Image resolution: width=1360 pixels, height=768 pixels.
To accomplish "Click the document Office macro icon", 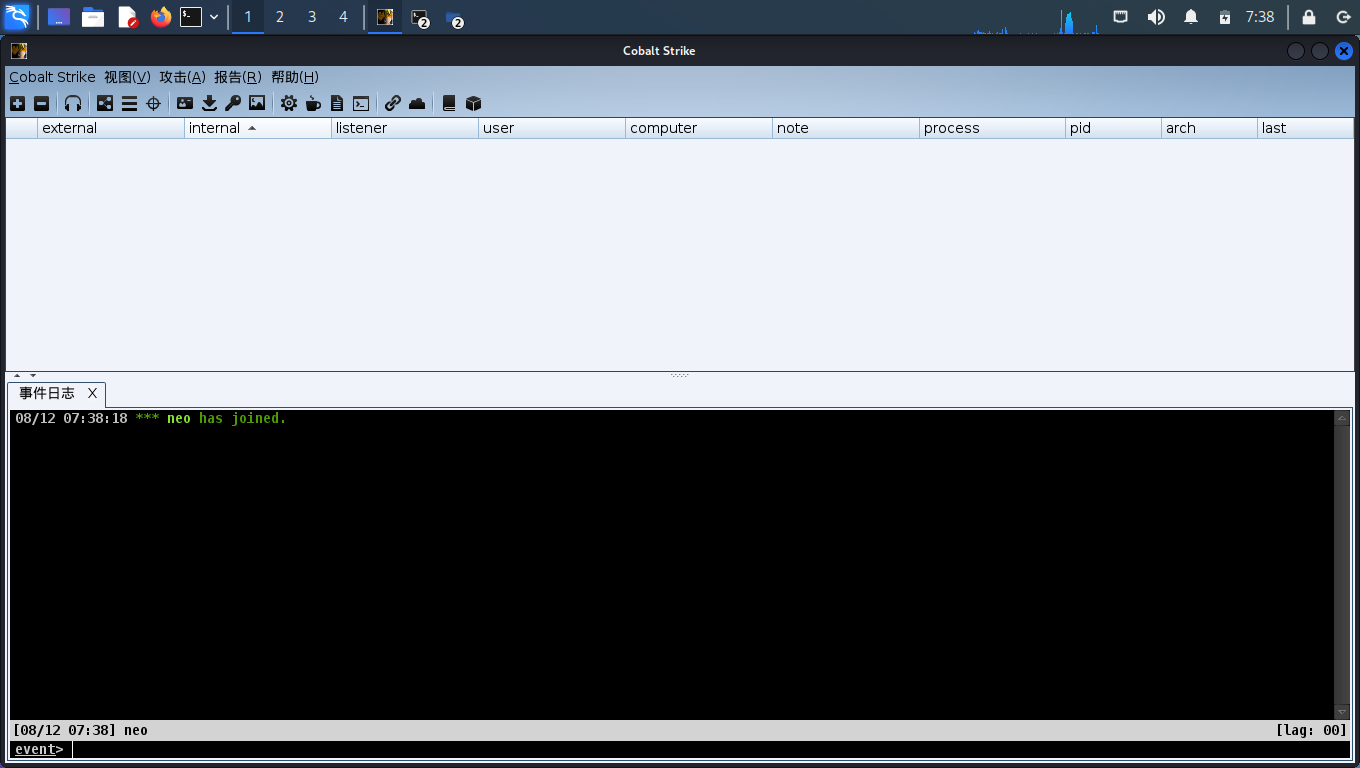I will coord(337,103).
